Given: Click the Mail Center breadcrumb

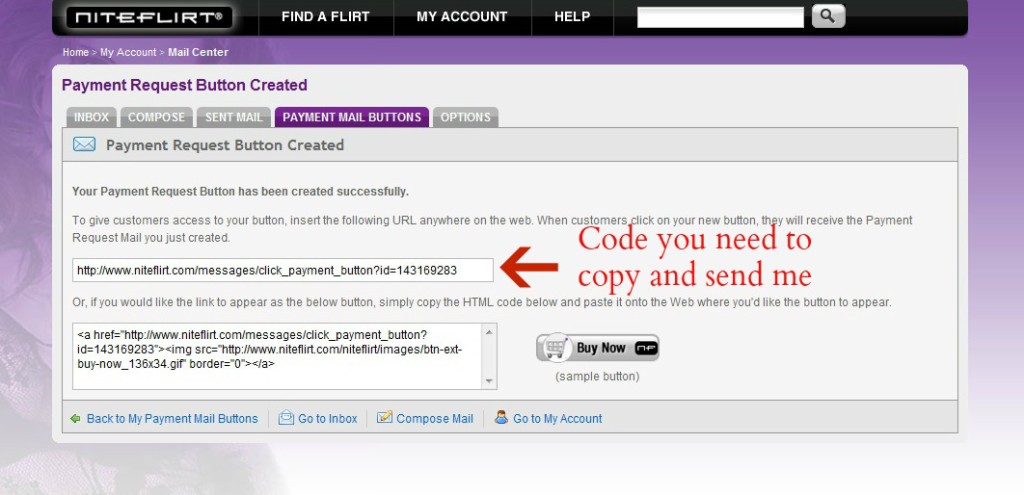Looking at the screenshot, I should click(x=198, y=52).
